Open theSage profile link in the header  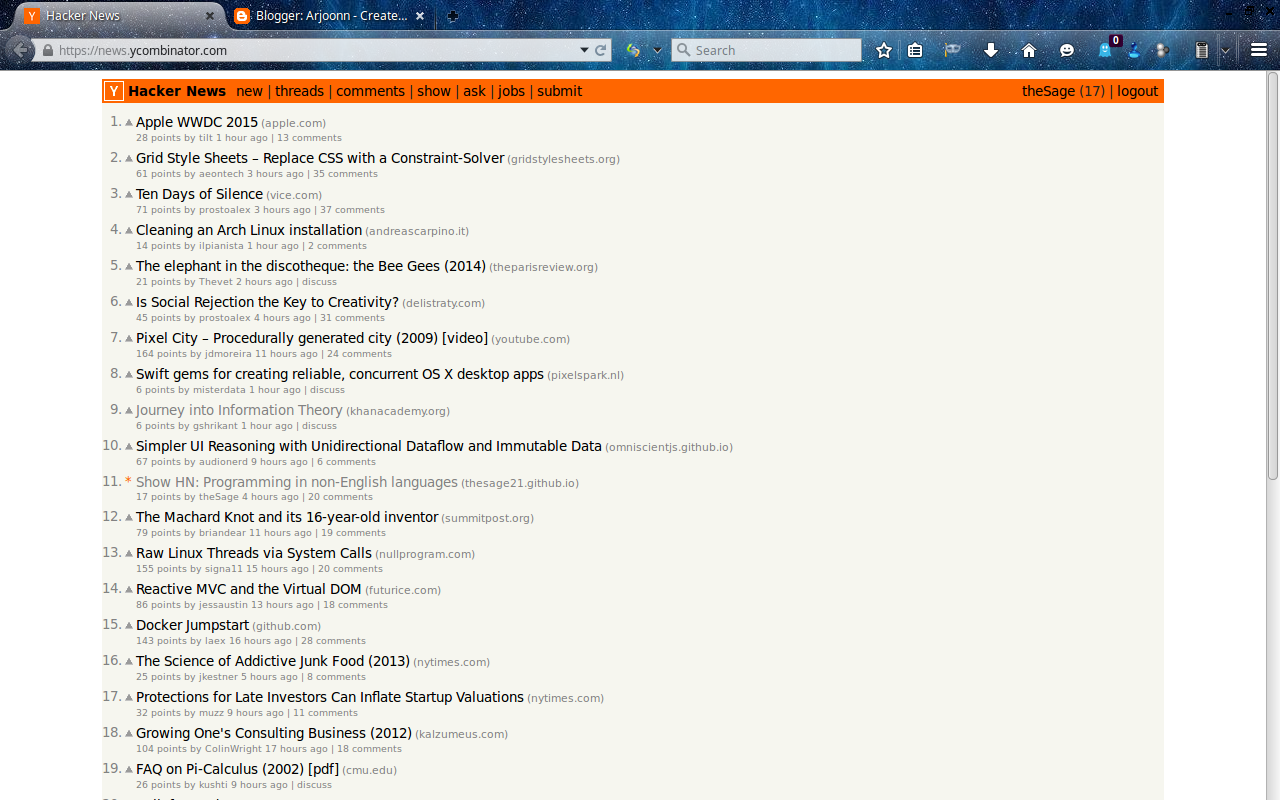click(1048, 91)
